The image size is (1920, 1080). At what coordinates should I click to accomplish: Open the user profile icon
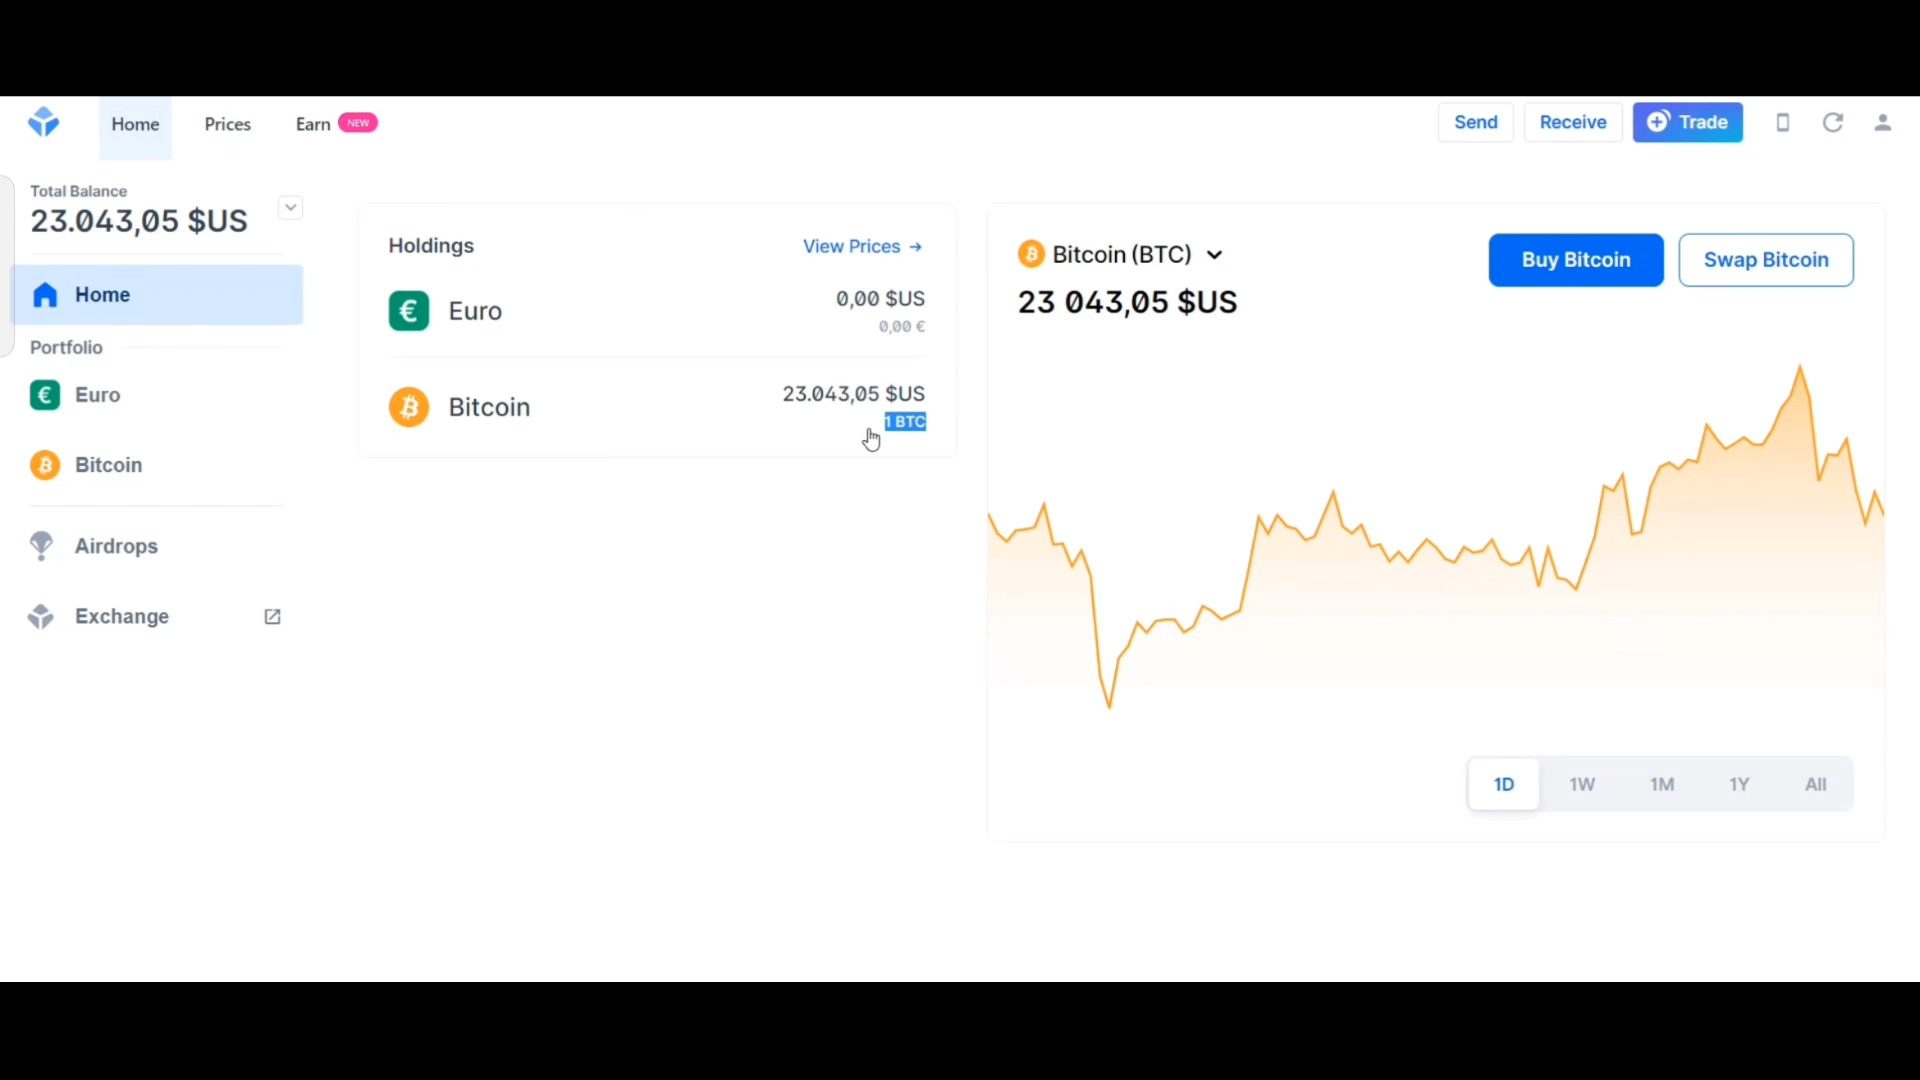coord(1882,122)
